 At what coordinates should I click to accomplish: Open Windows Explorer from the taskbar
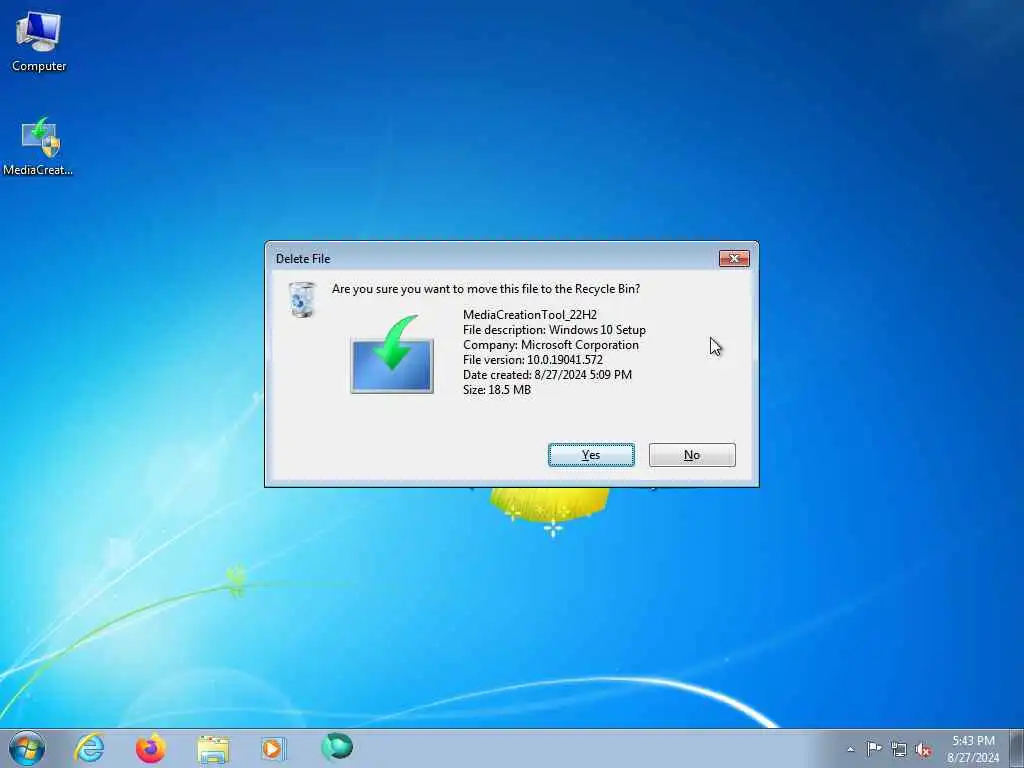coord(213,749)
